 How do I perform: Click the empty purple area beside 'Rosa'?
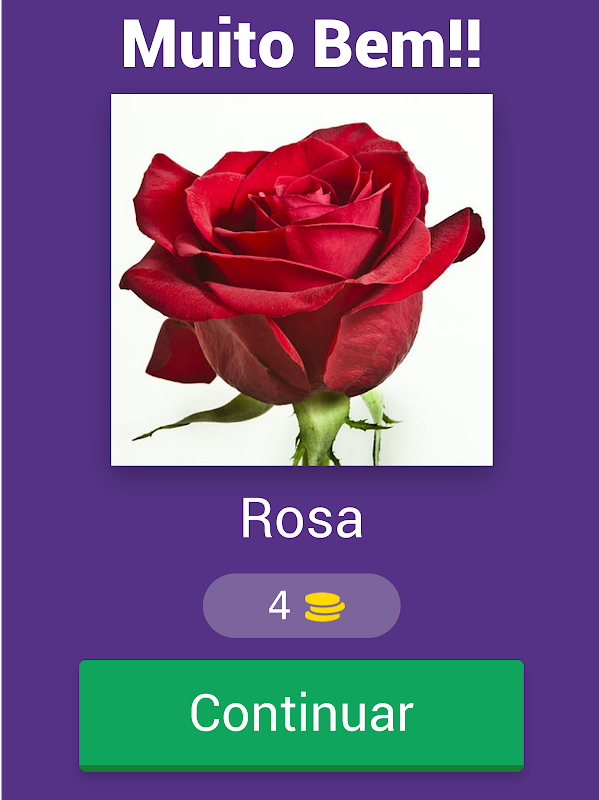coord(449,518)
